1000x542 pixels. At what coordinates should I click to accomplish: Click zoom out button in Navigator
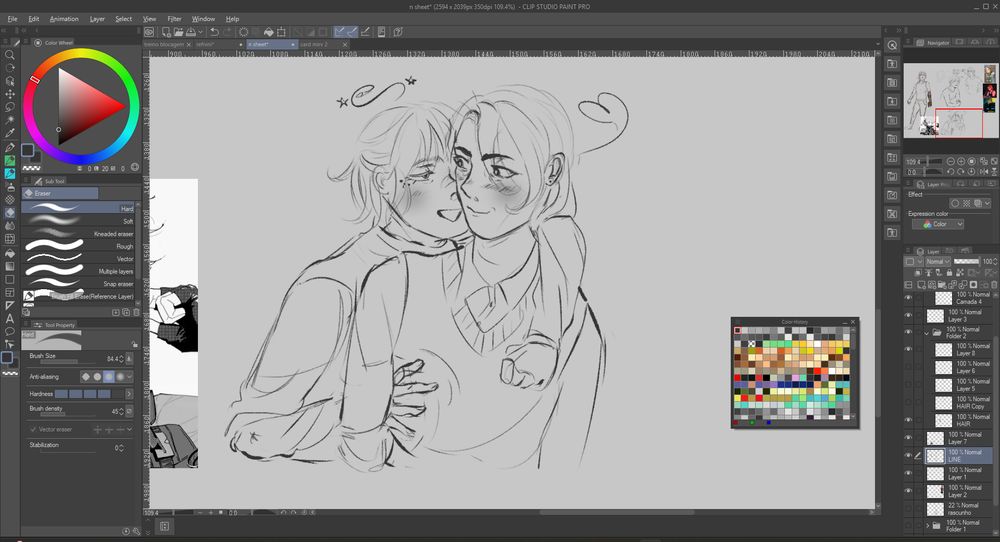click(950, 162)
